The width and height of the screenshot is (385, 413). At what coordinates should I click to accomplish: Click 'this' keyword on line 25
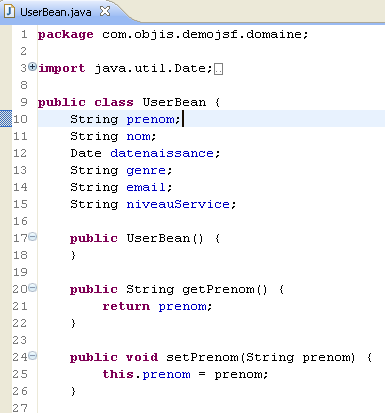click(x=118, y=374)
